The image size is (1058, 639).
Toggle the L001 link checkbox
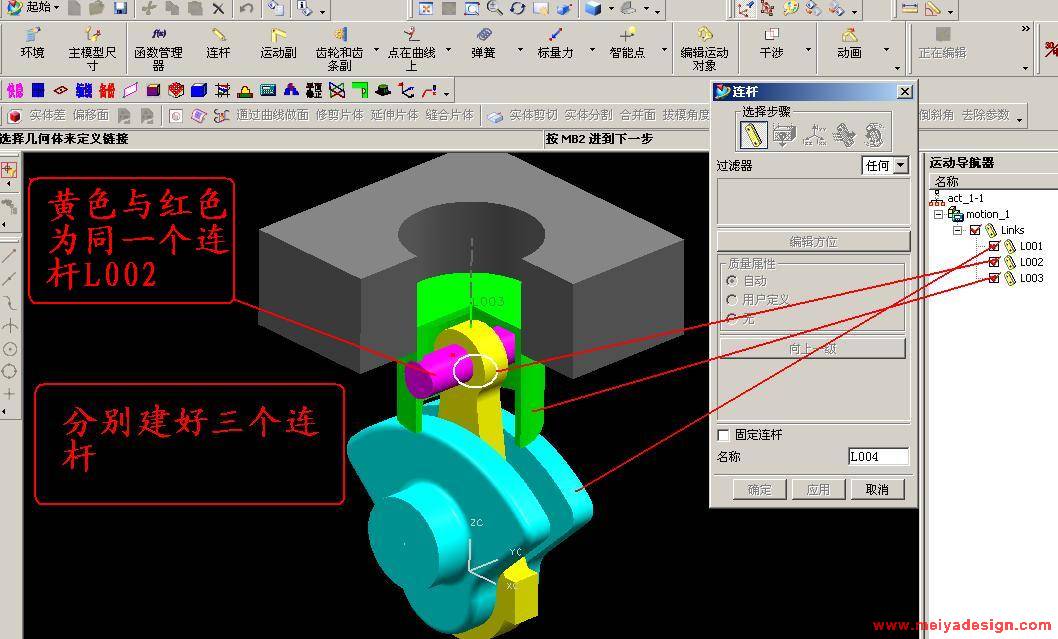click(994, 246)
